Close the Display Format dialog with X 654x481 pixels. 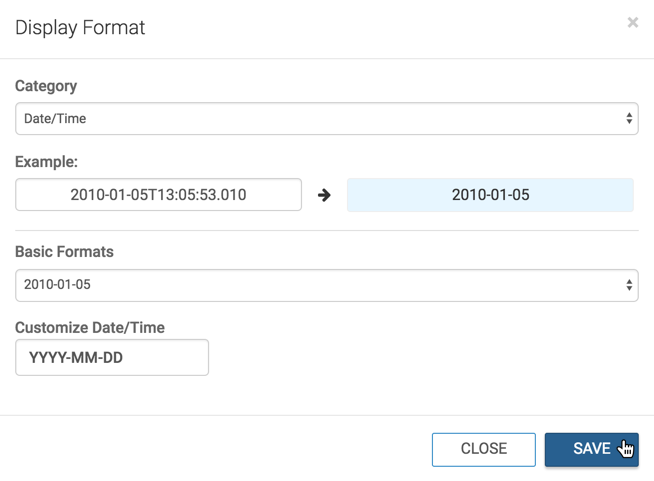point(632,22)
